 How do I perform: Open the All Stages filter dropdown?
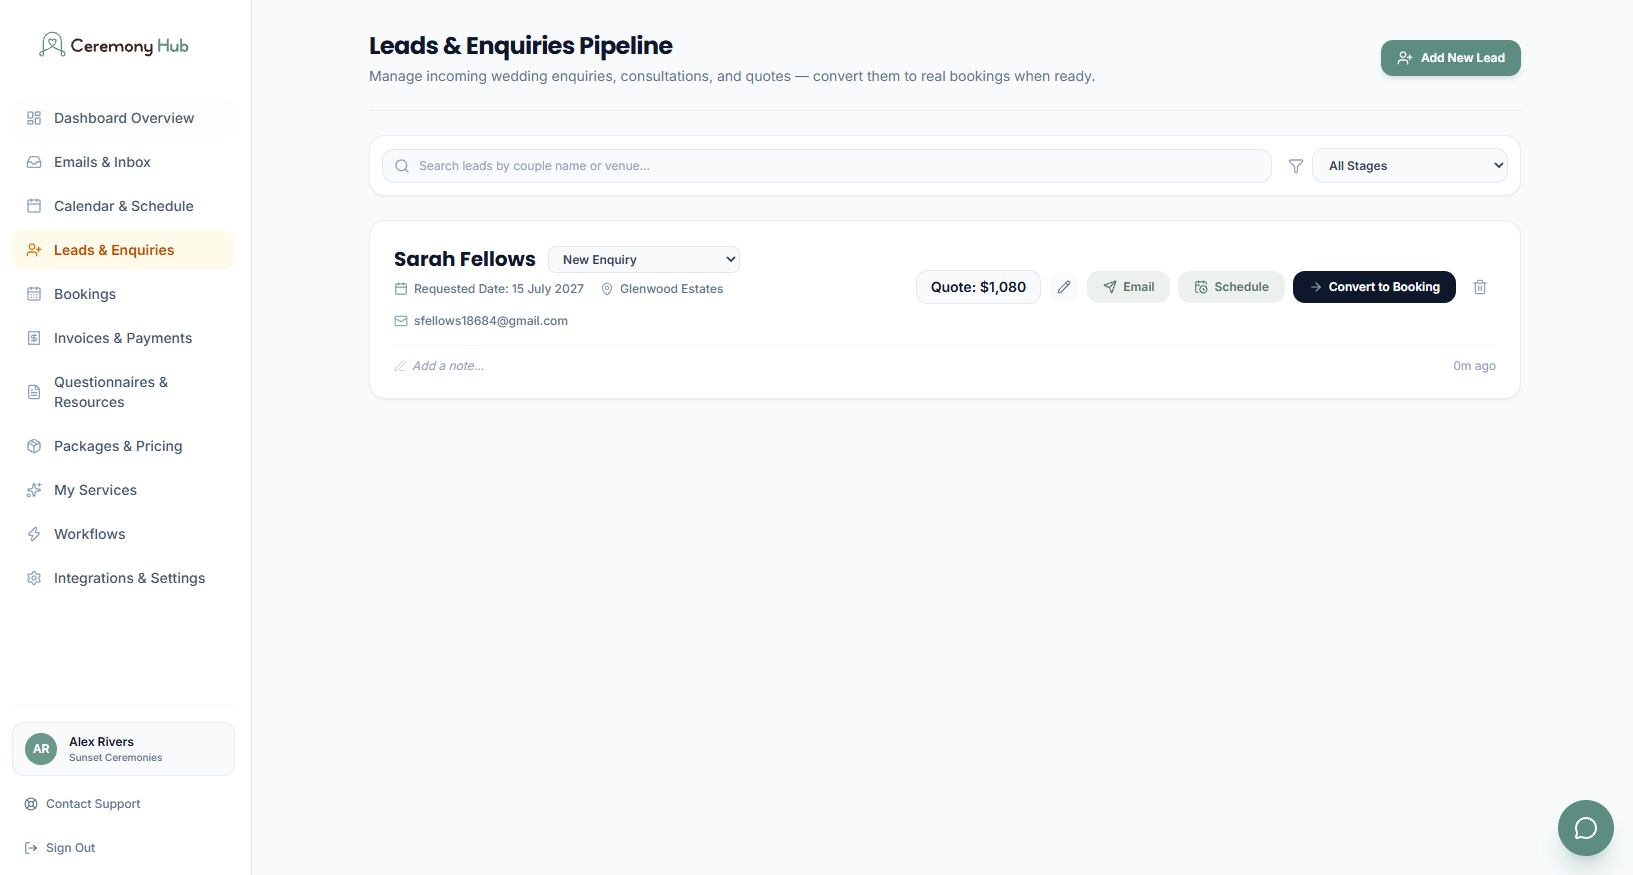tap(1410, 166)
